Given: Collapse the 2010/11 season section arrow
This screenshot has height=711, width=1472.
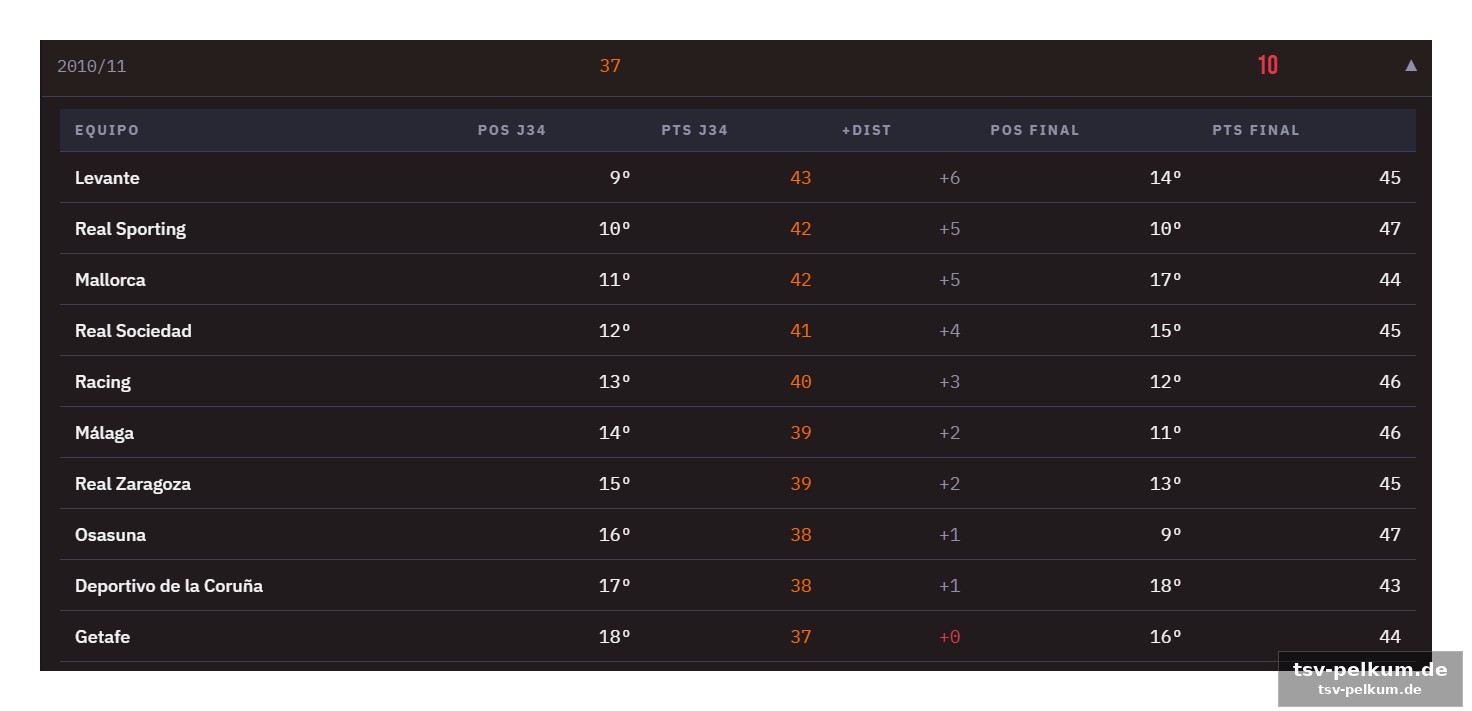Looking at the screenshot, I should coord(1411,66).
